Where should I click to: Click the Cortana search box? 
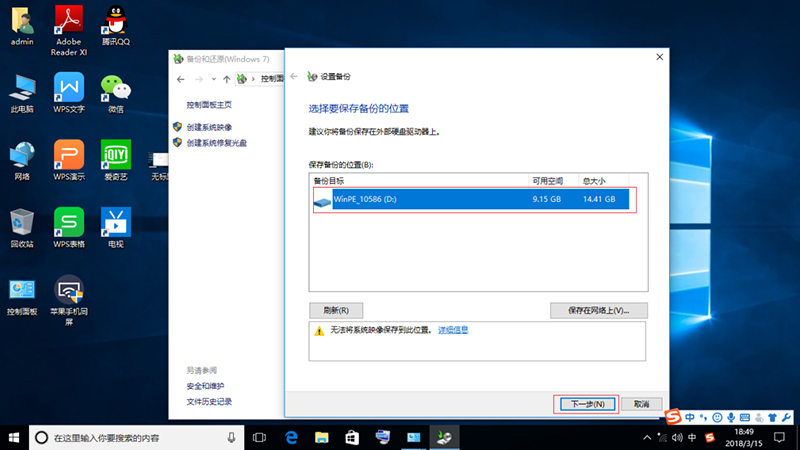click(137, 438)
